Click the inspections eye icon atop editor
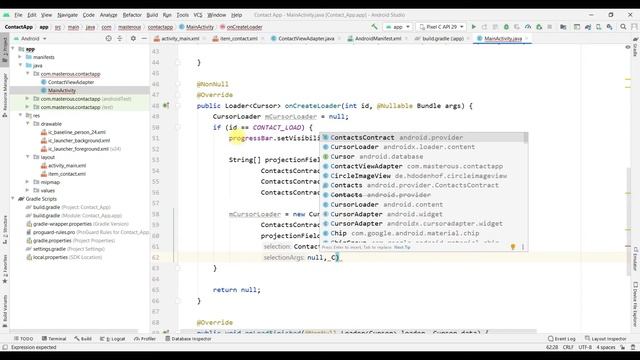Viewport: 640px width, 360px height. pos(628,47)
